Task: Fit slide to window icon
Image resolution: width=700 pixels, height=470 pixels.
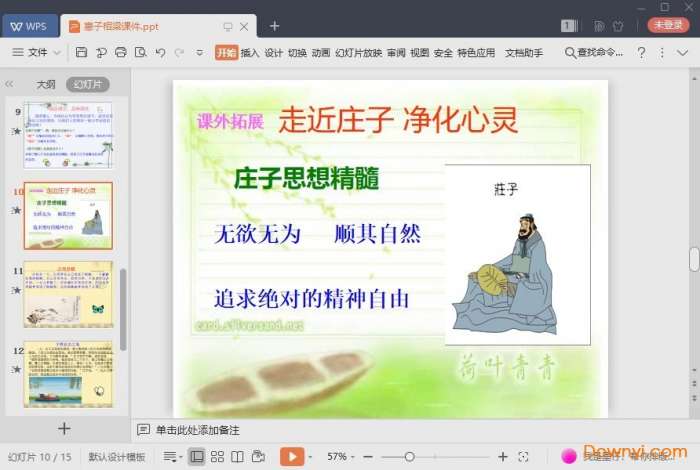Action: click(523, 457)
